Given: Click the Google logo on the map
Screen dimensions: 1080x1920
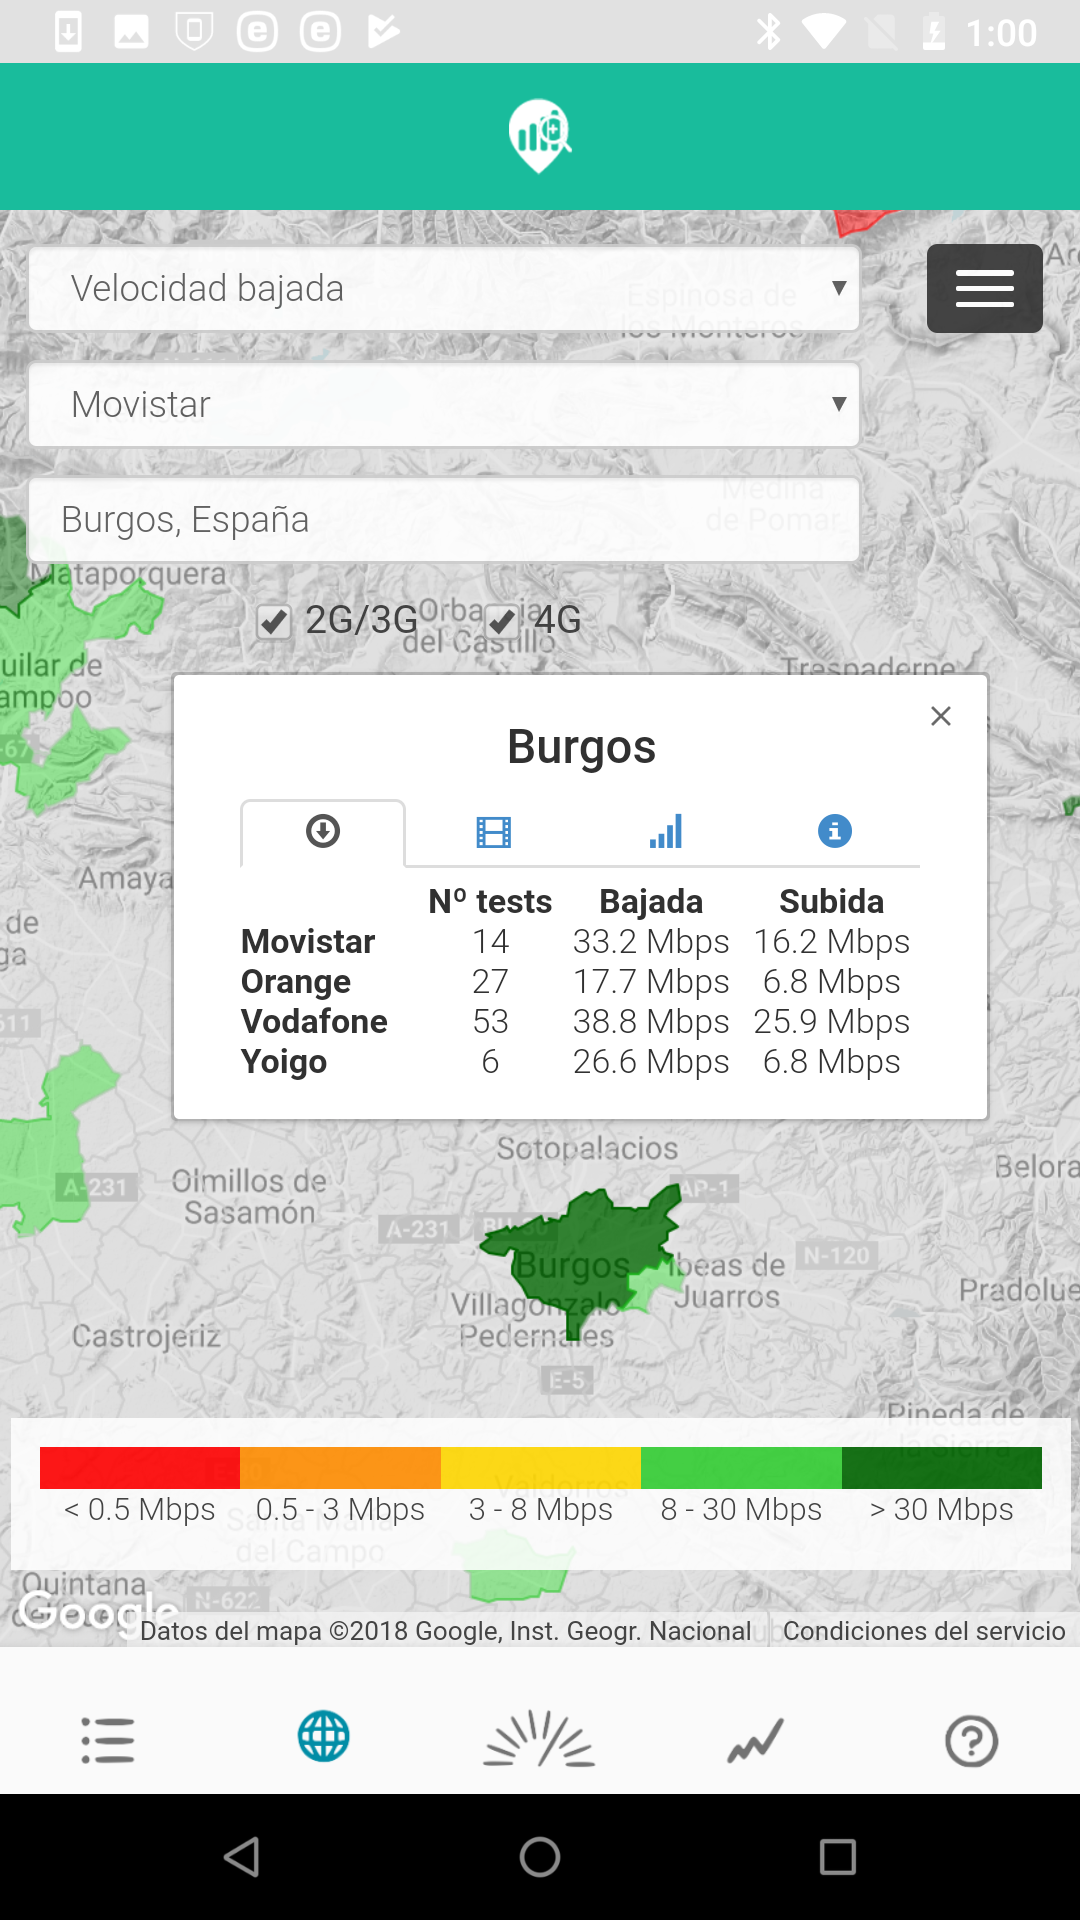Looking at the screenshot, I should click(x=98, y=1611).
